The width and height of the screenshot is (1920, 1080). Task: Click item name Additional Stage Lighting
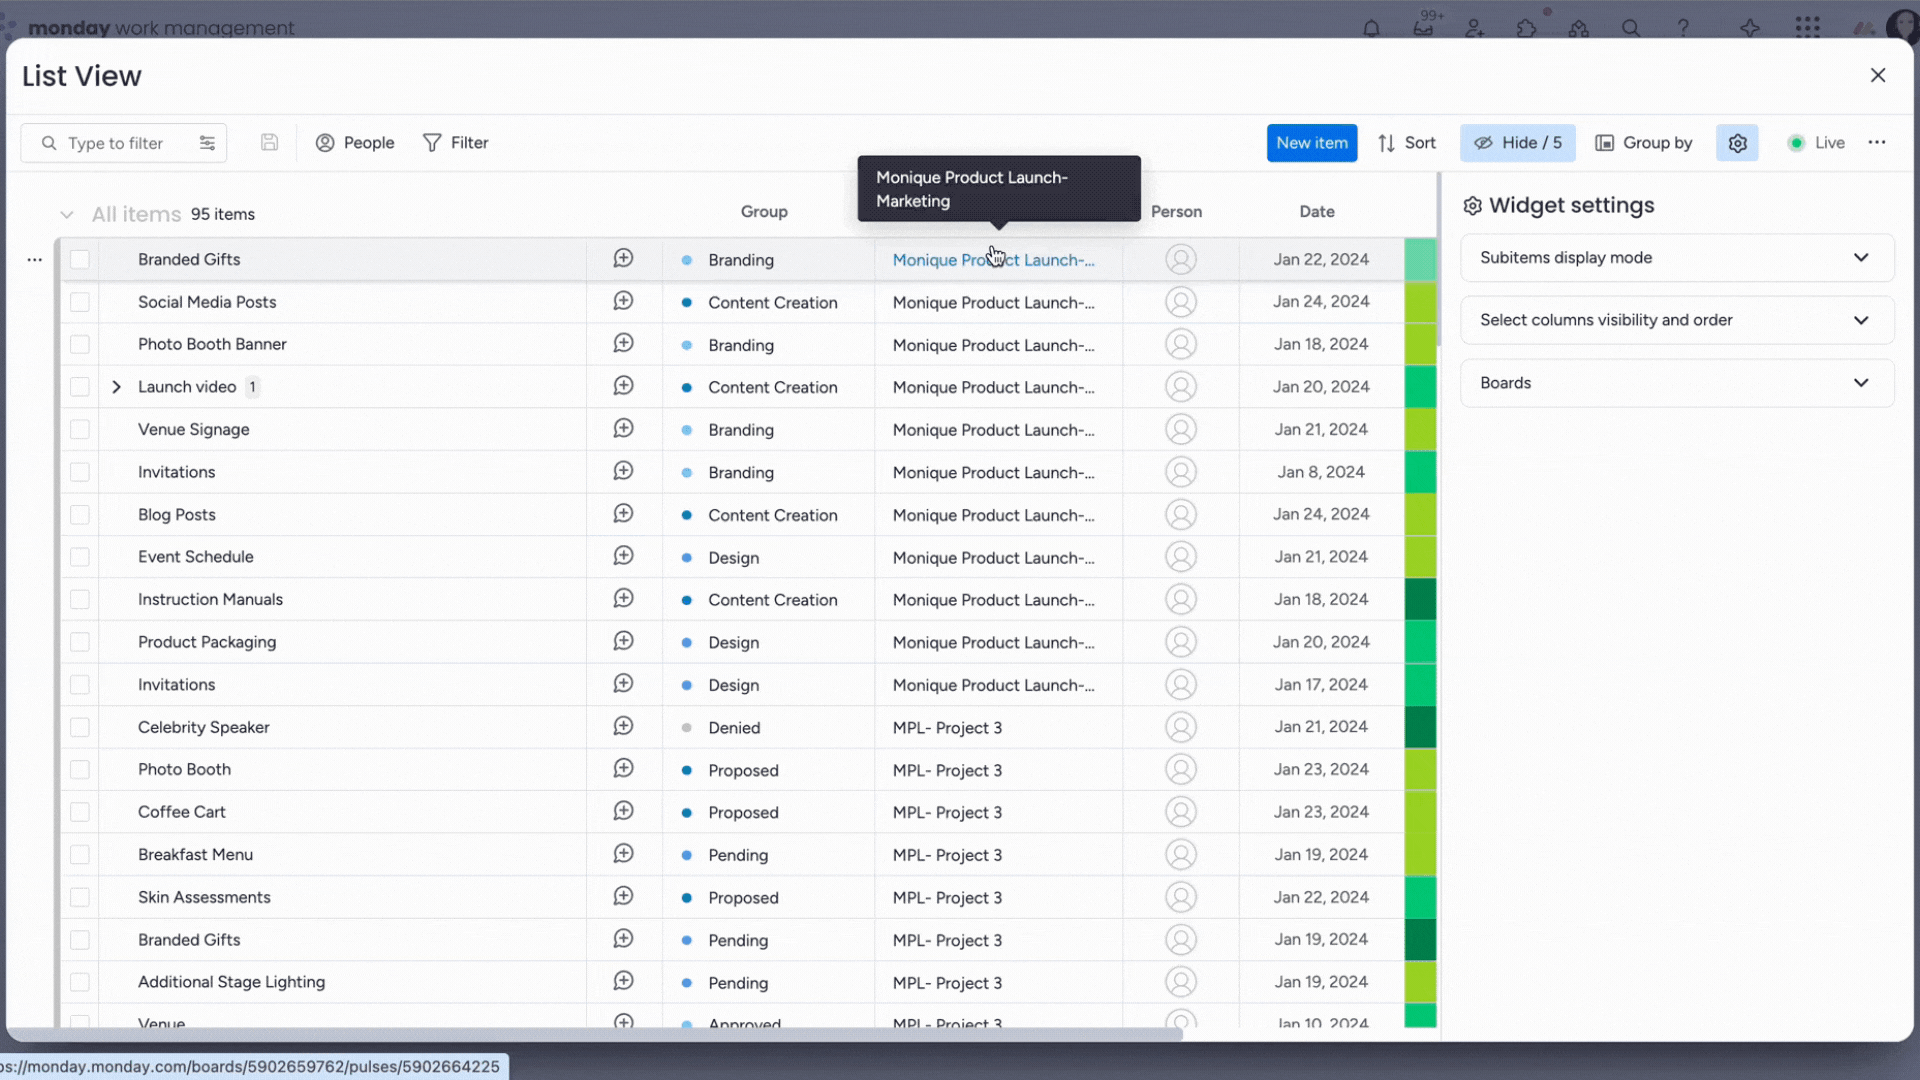coord(231,982)
